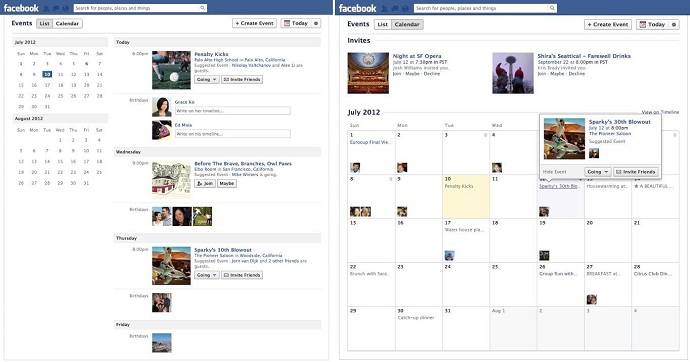The image size is (690, 362).
Task: Open Catch-up dinner entry on July 30
Action: click(x=416, y=318)
